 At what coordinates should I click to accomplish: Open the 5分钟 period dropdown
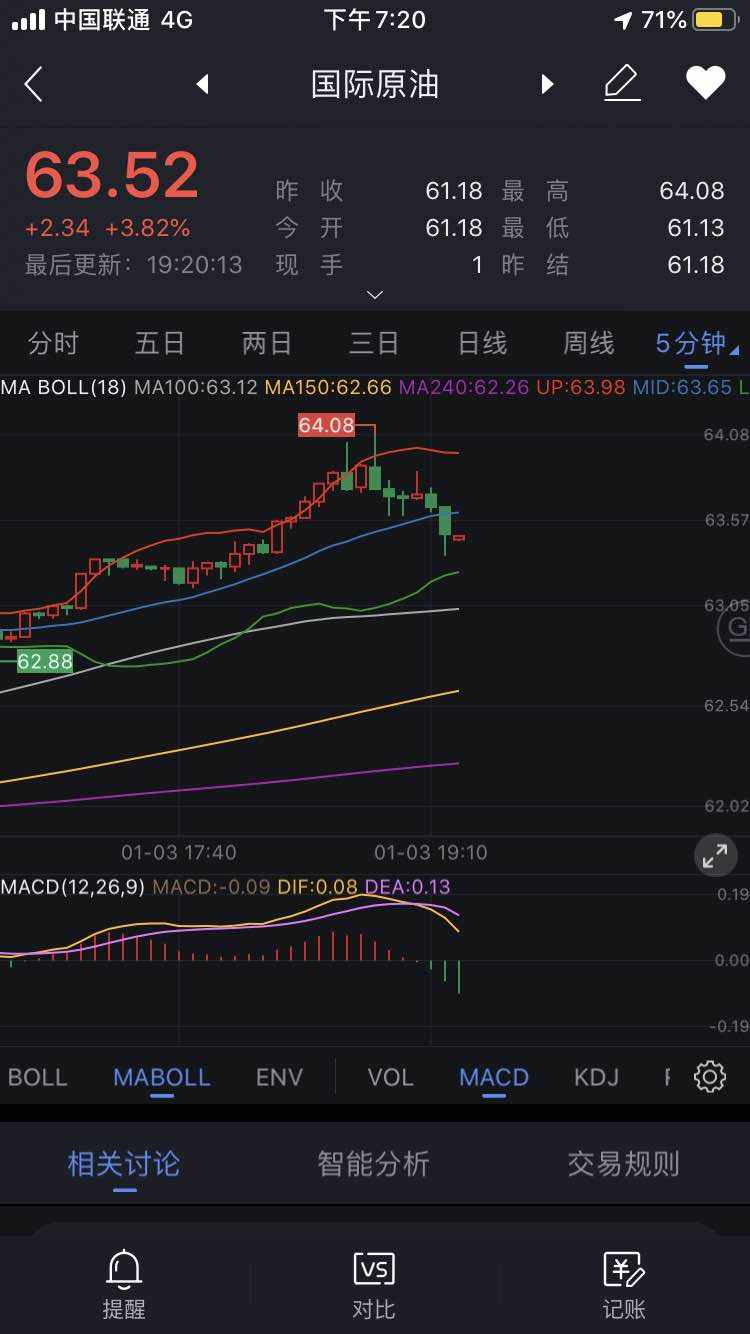pos(696,344)
